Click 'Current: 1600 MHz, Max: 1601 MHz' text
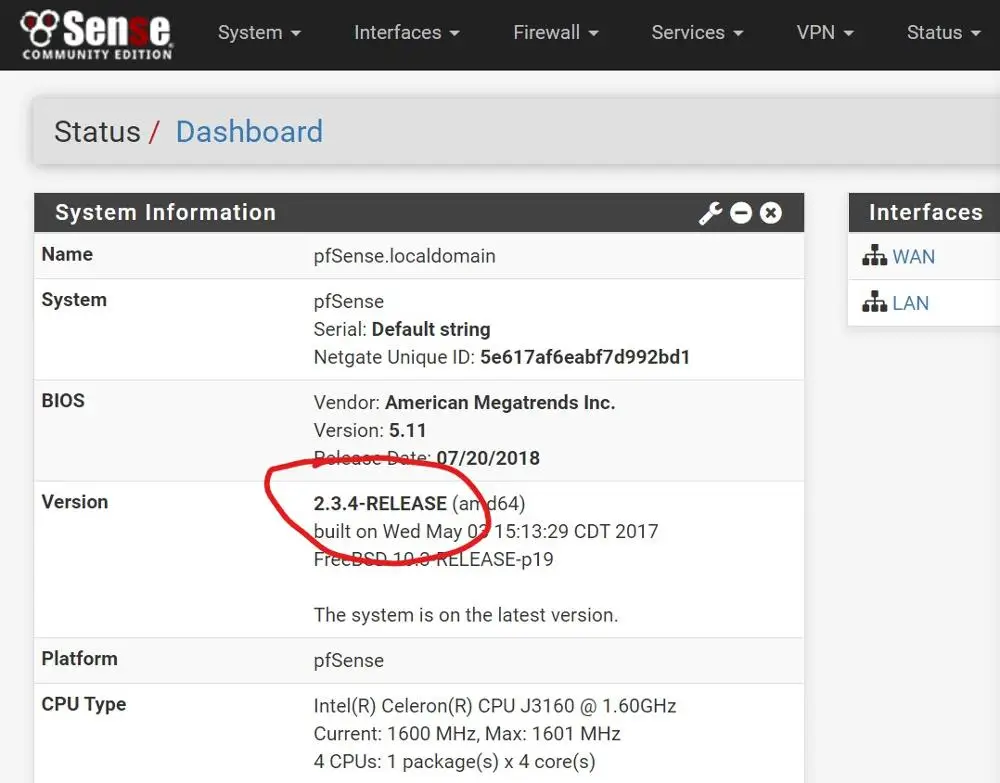This screenshot has width=1000, height=783. (467, 734)
